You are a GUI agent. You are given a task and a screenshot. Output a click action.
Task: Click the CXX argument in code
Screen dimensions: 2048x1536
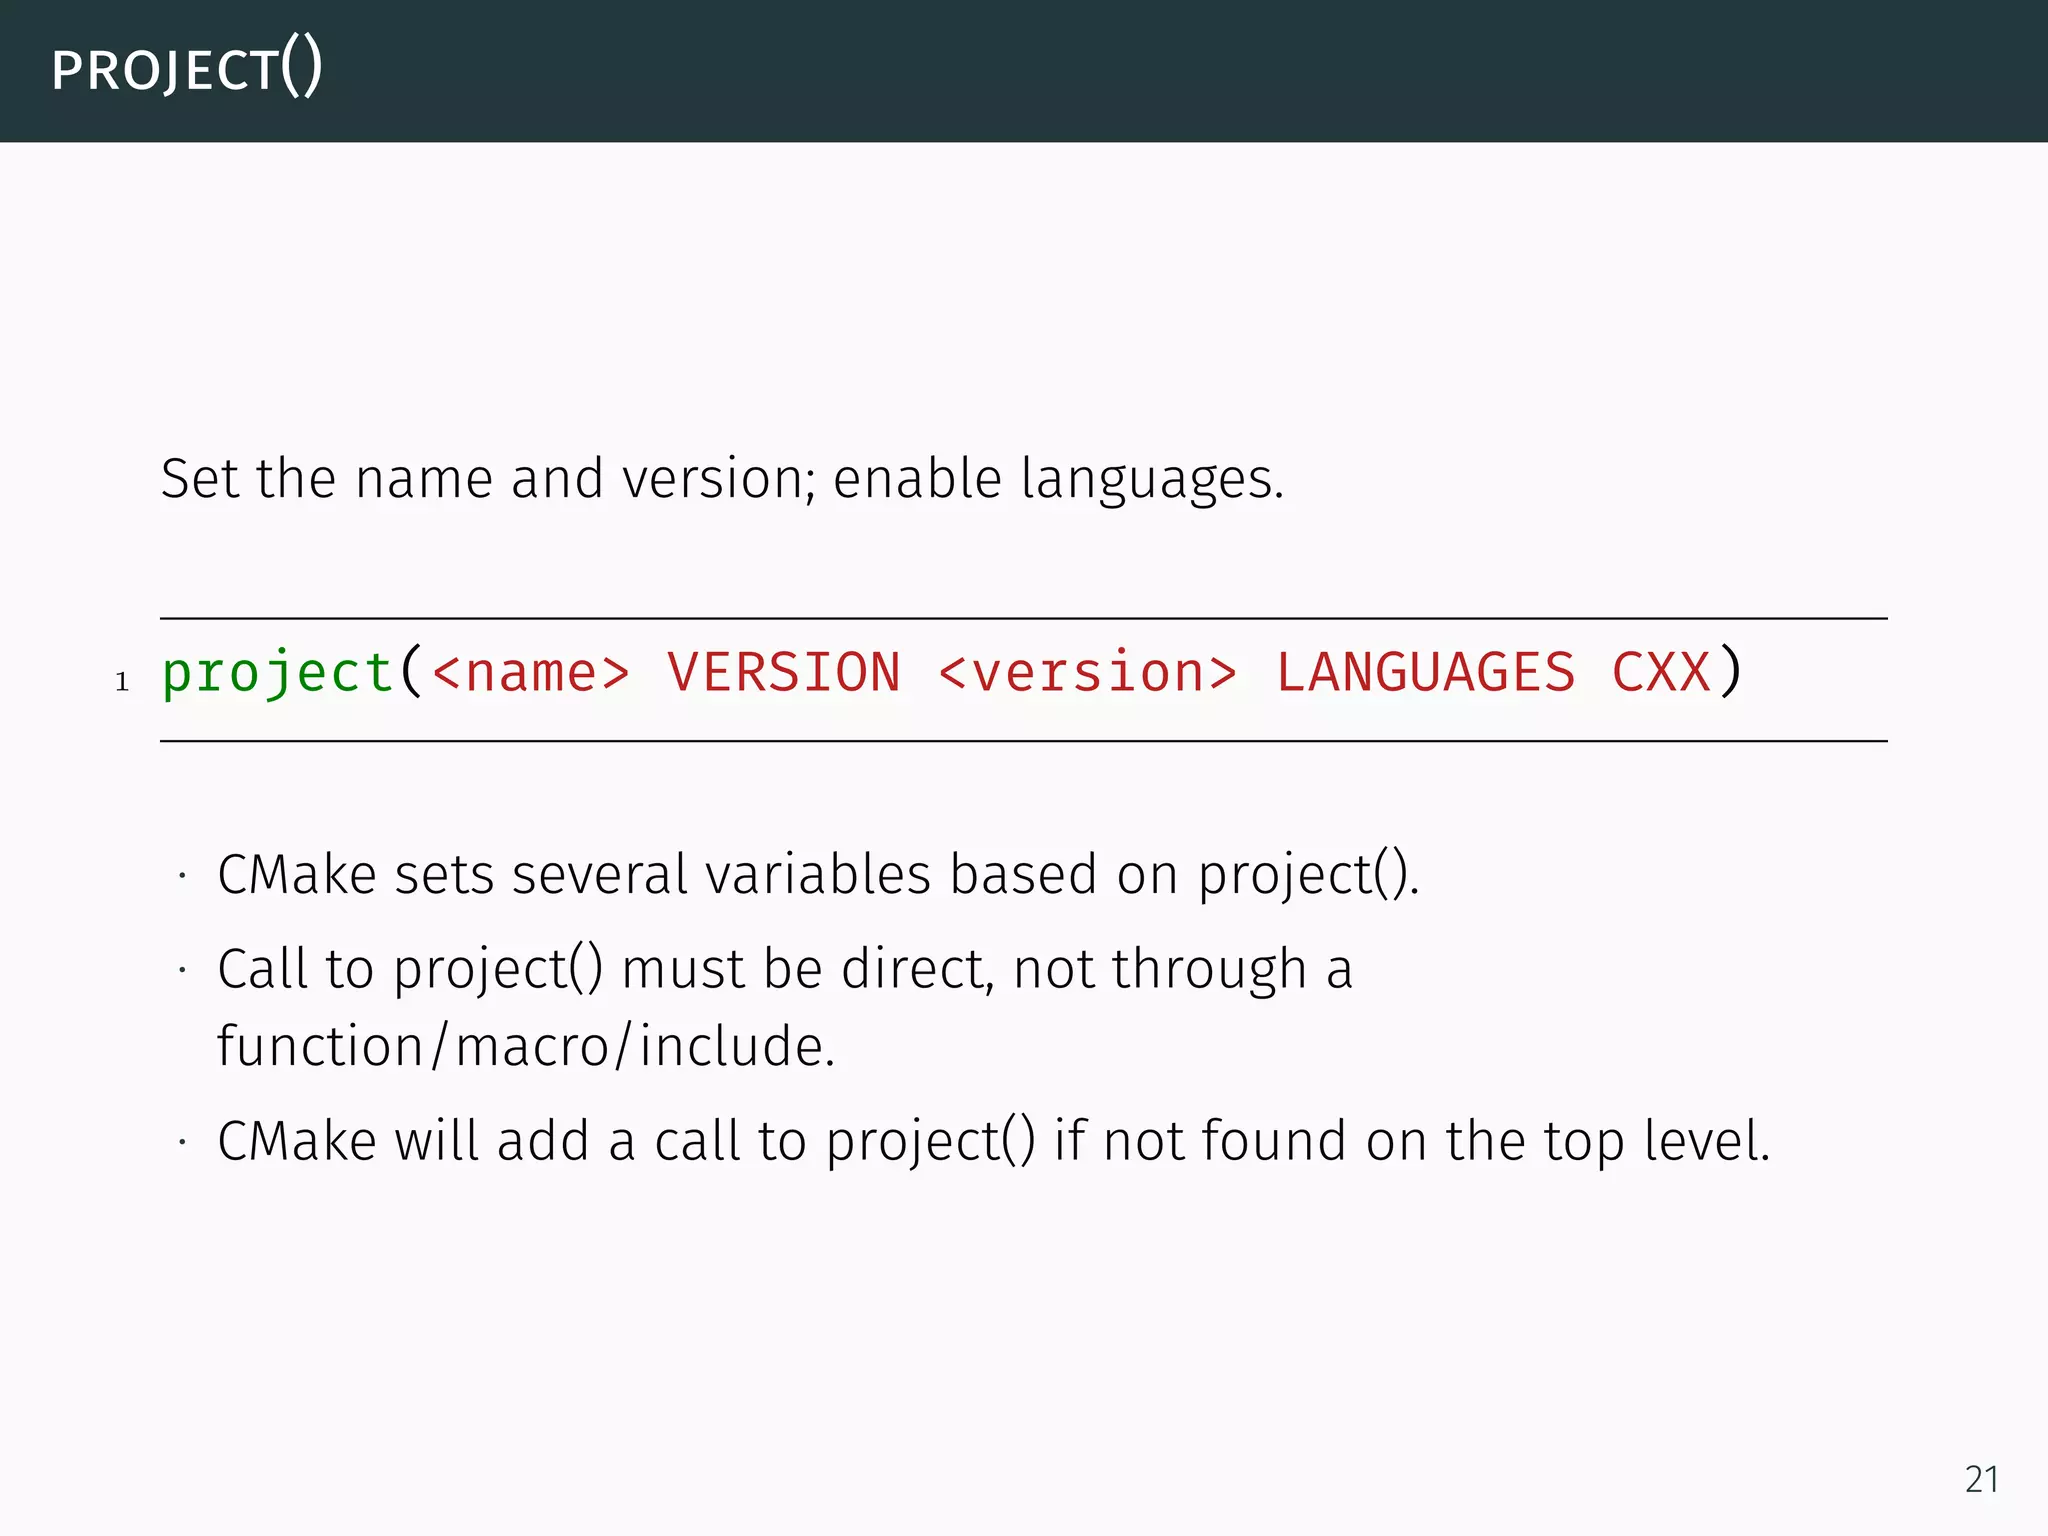[x=1660, y=673]
